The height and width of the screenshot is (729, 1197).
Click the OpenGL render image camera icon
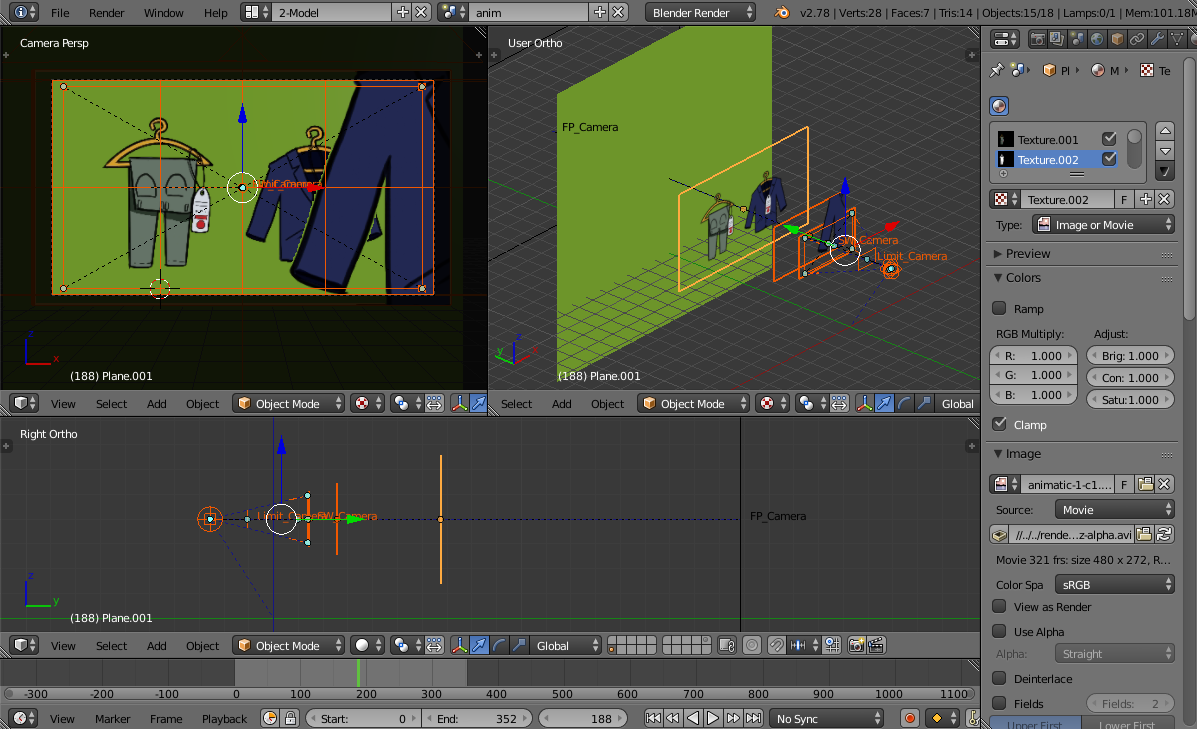pos(857,646)
